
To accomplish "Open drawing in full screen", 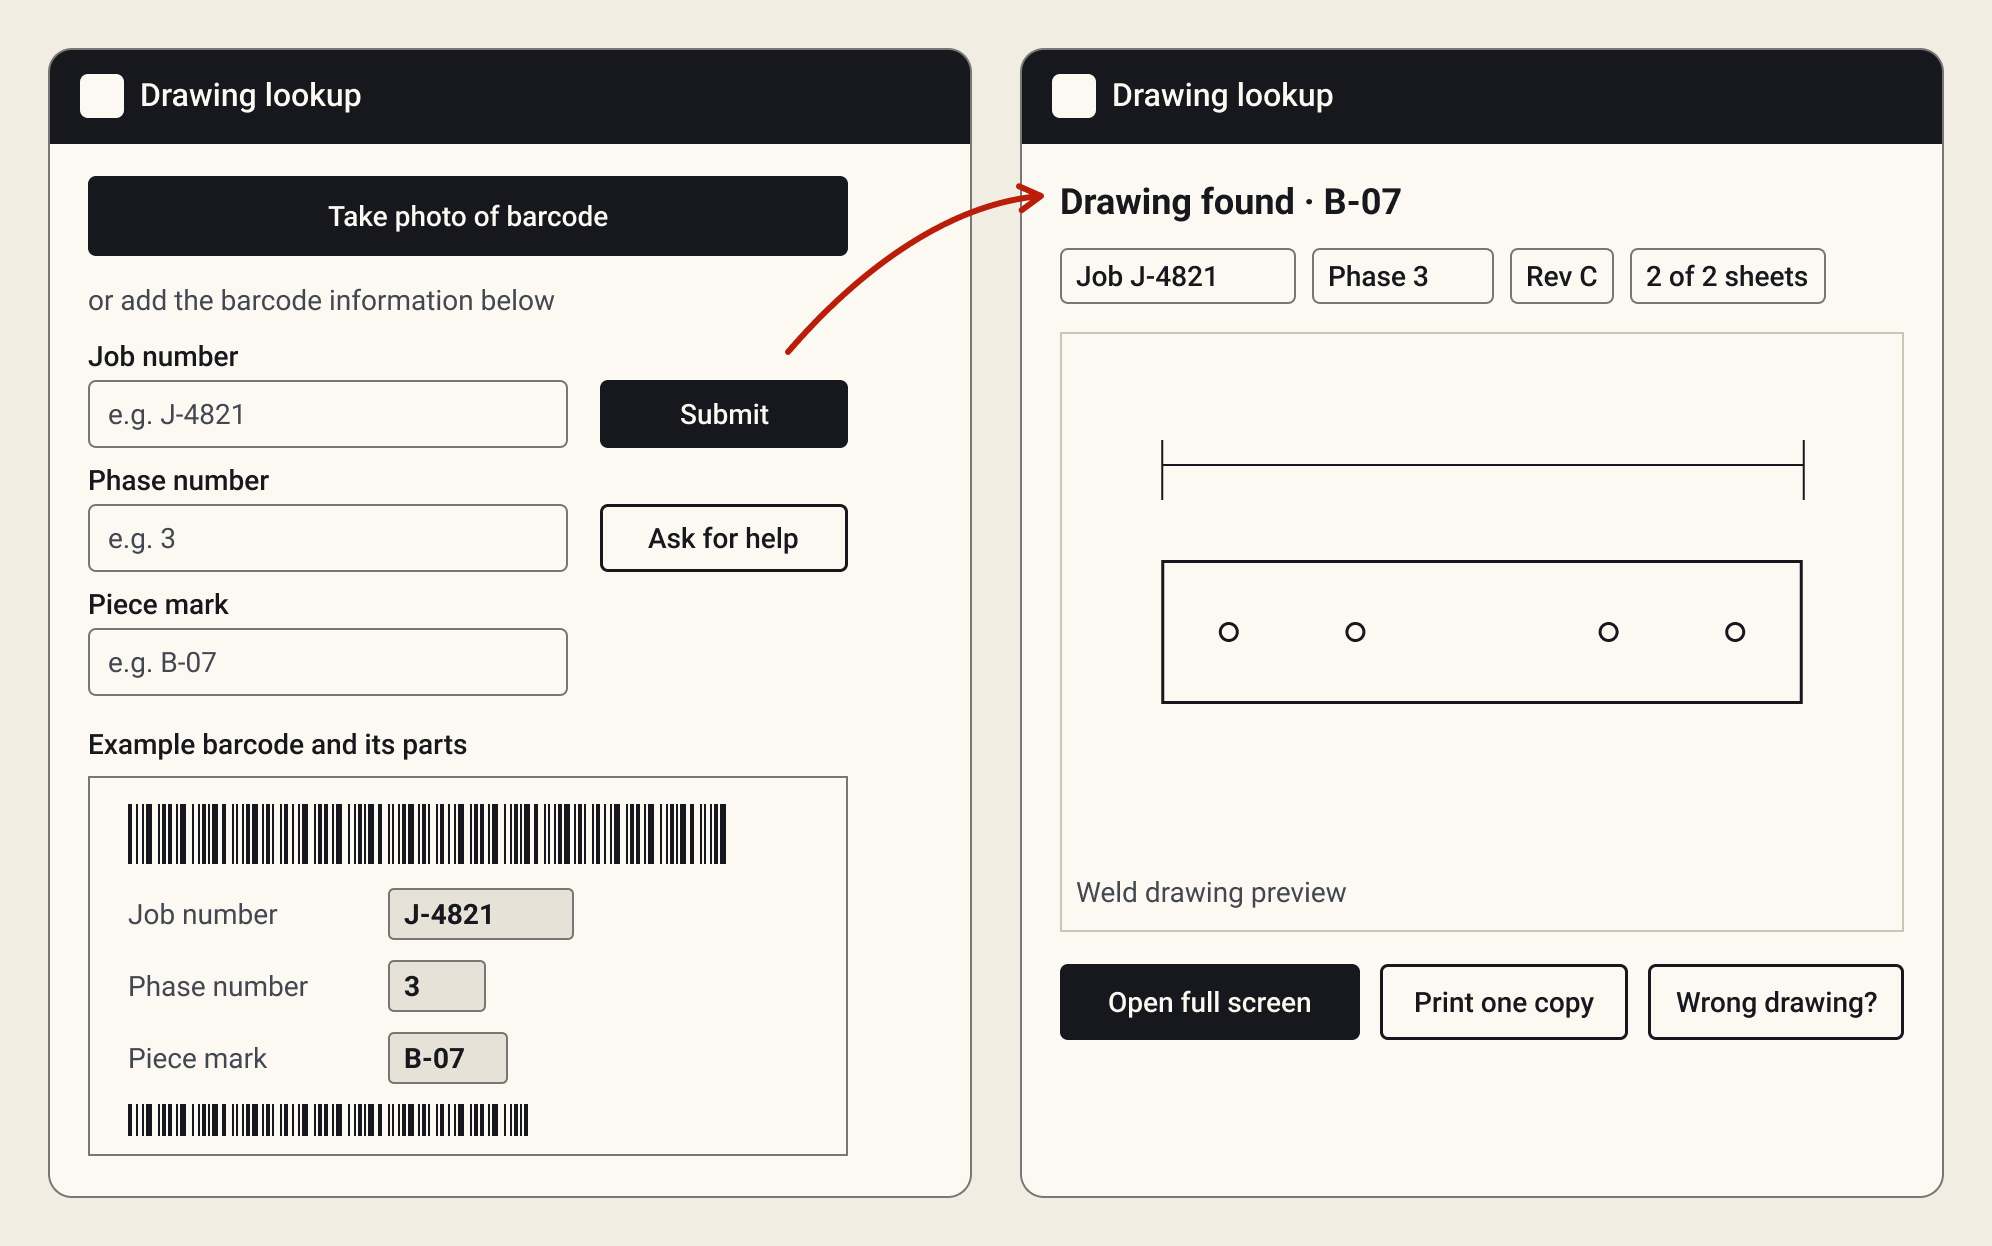I will 1210,1002.
